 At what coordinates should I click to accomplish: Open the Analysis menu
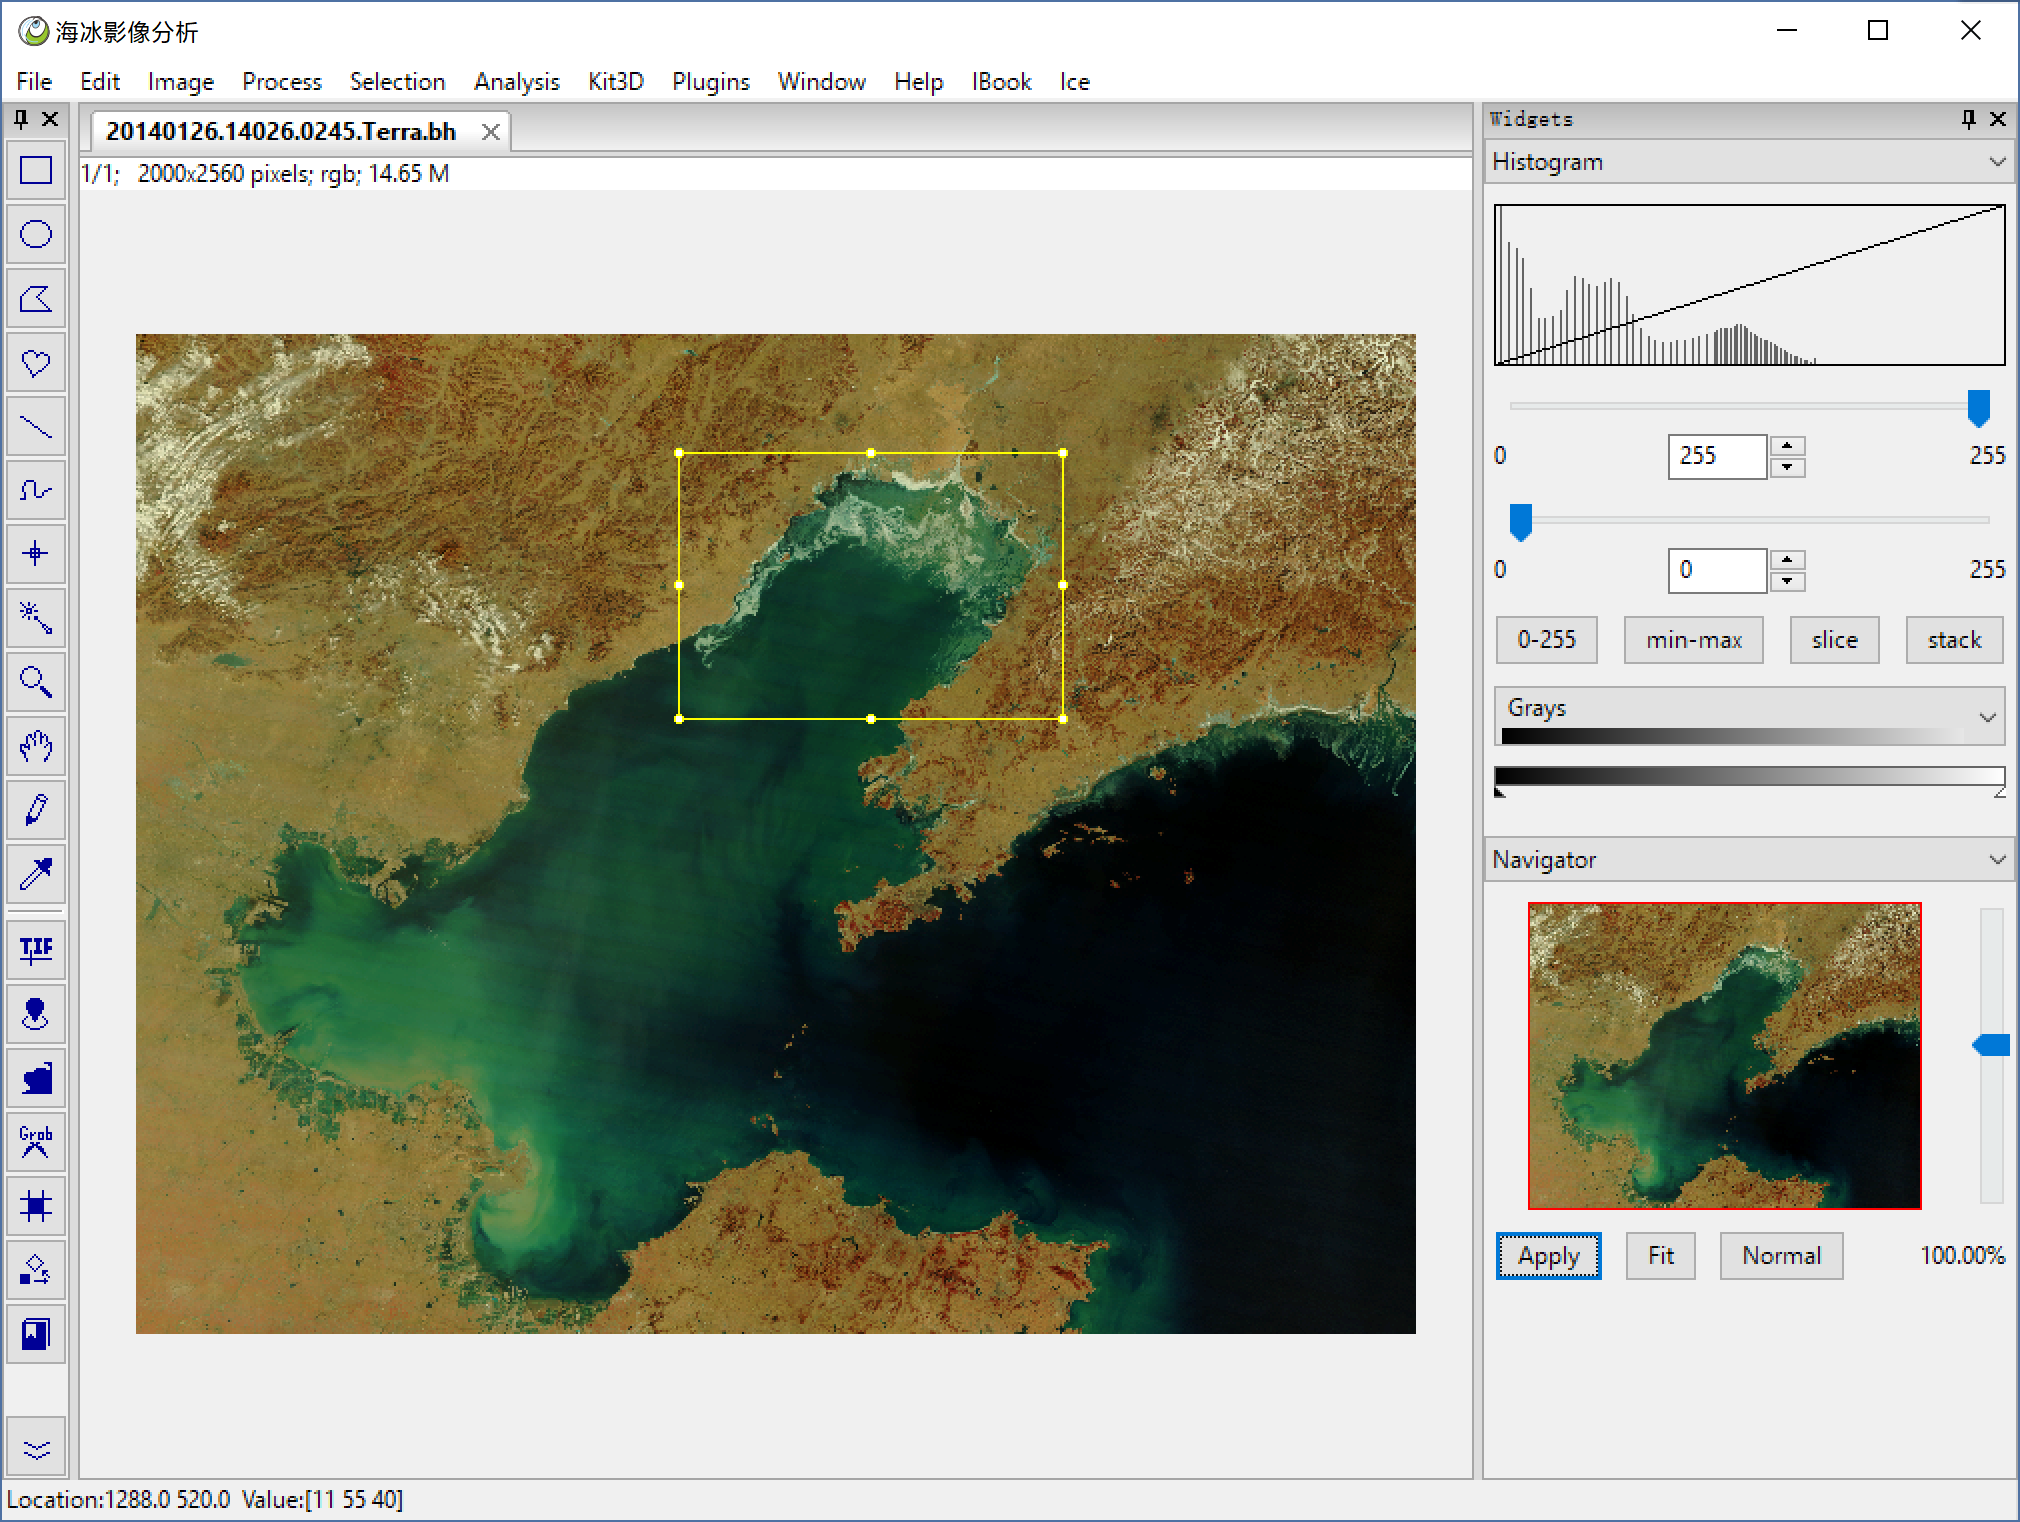pos(516,82)
